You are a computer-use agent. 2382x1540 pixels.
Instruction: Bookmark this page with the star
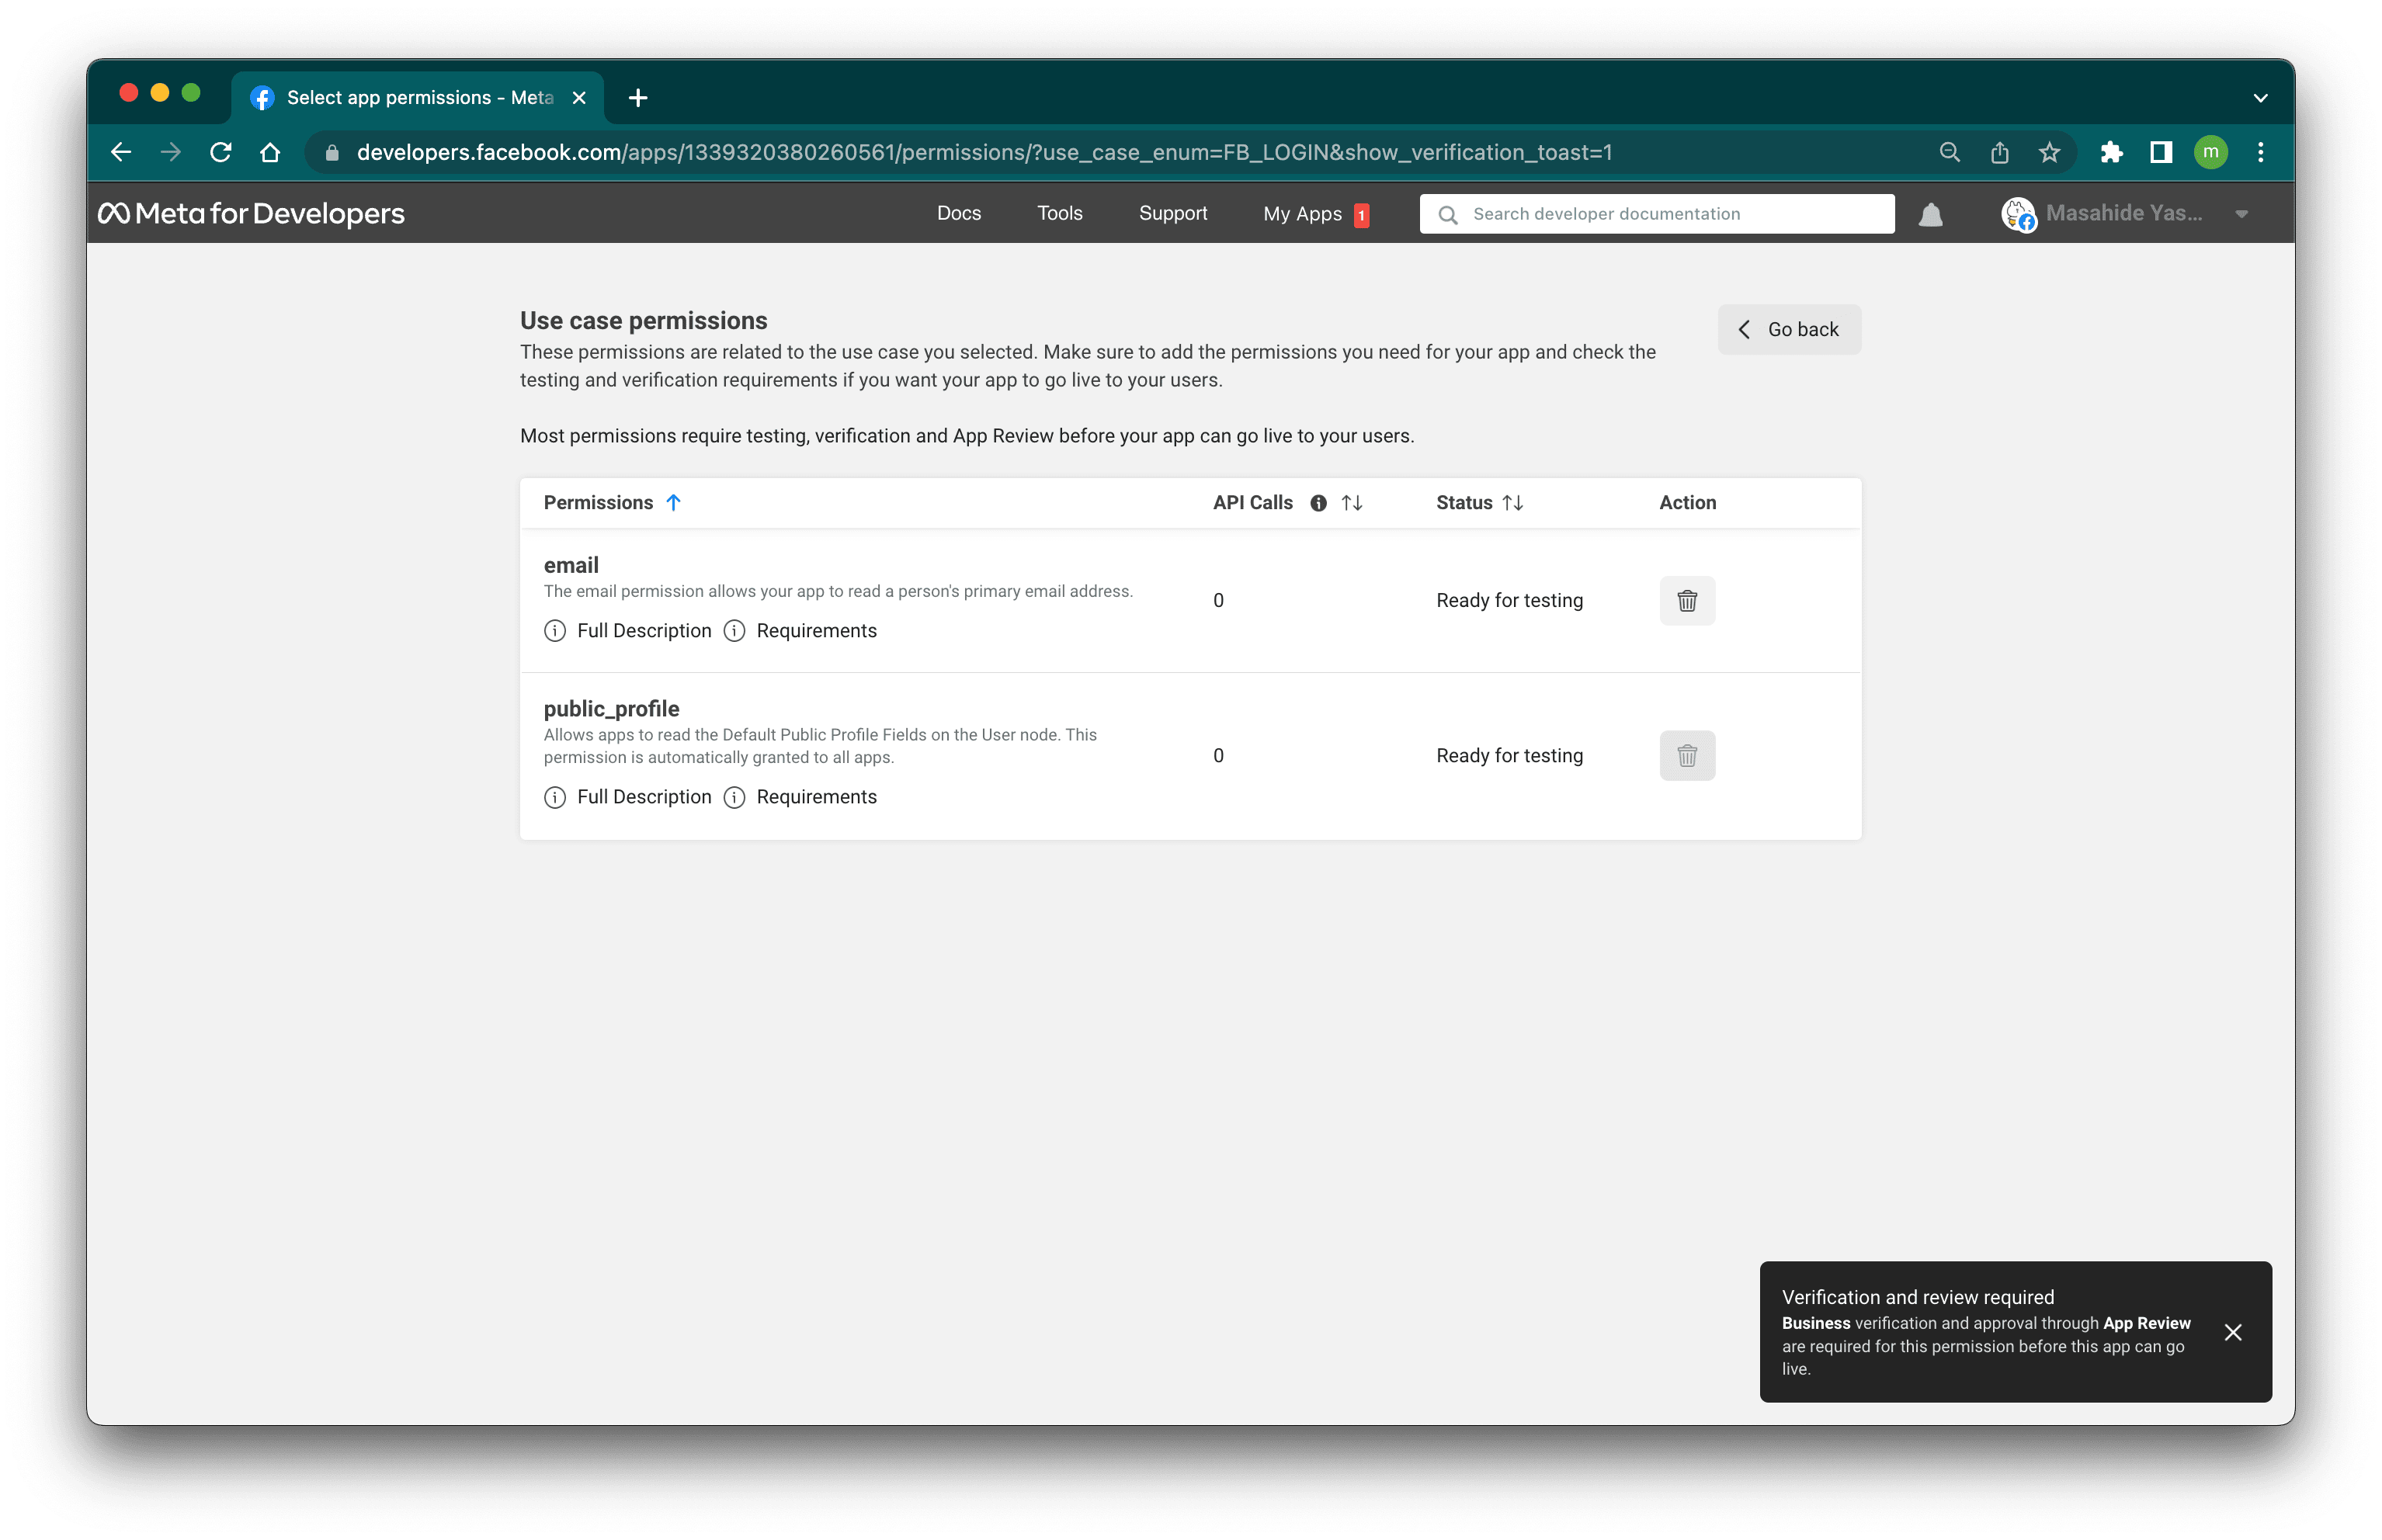click(2049, 152)
